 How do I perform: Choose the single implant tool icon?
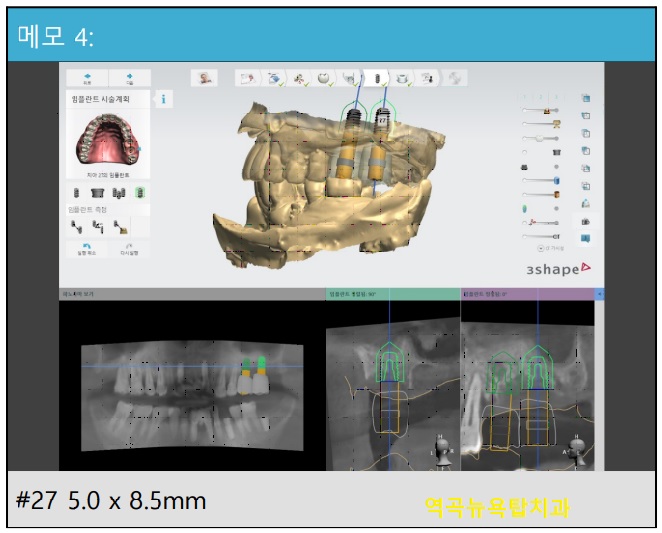pos(76,193)
